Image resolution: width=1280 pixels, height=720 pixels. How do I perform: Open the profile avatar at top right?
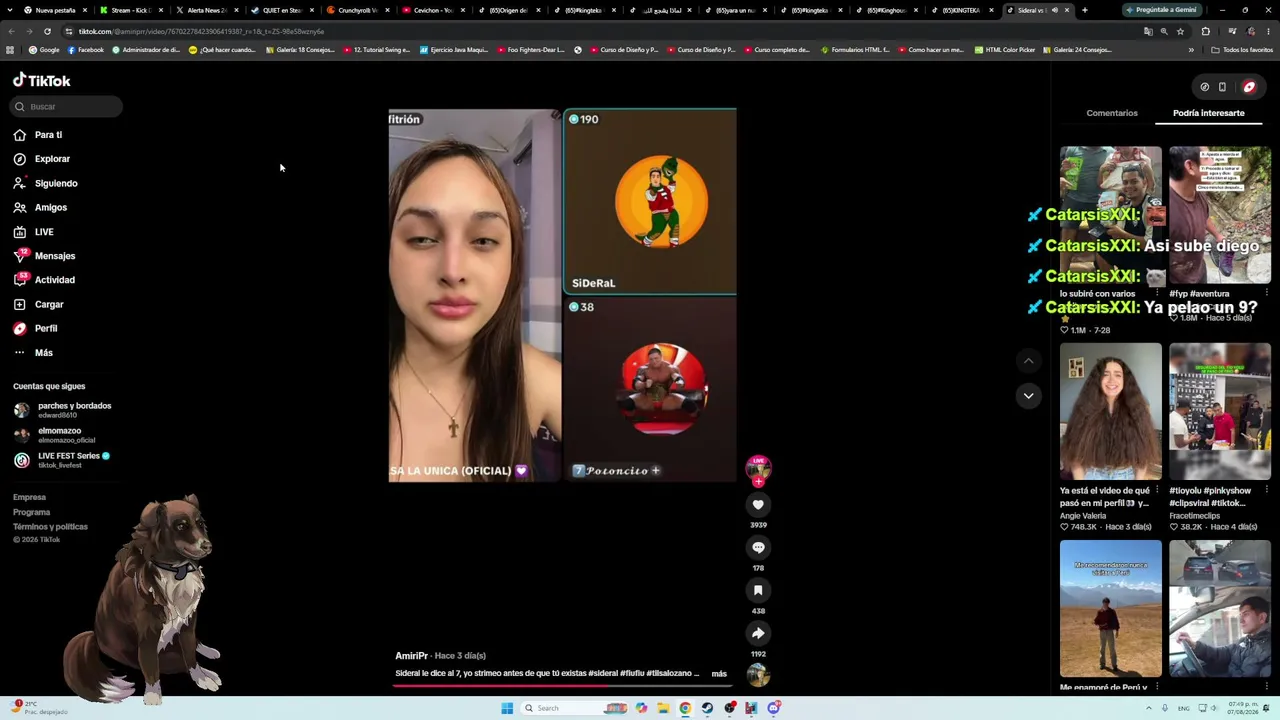(1249, 87)
